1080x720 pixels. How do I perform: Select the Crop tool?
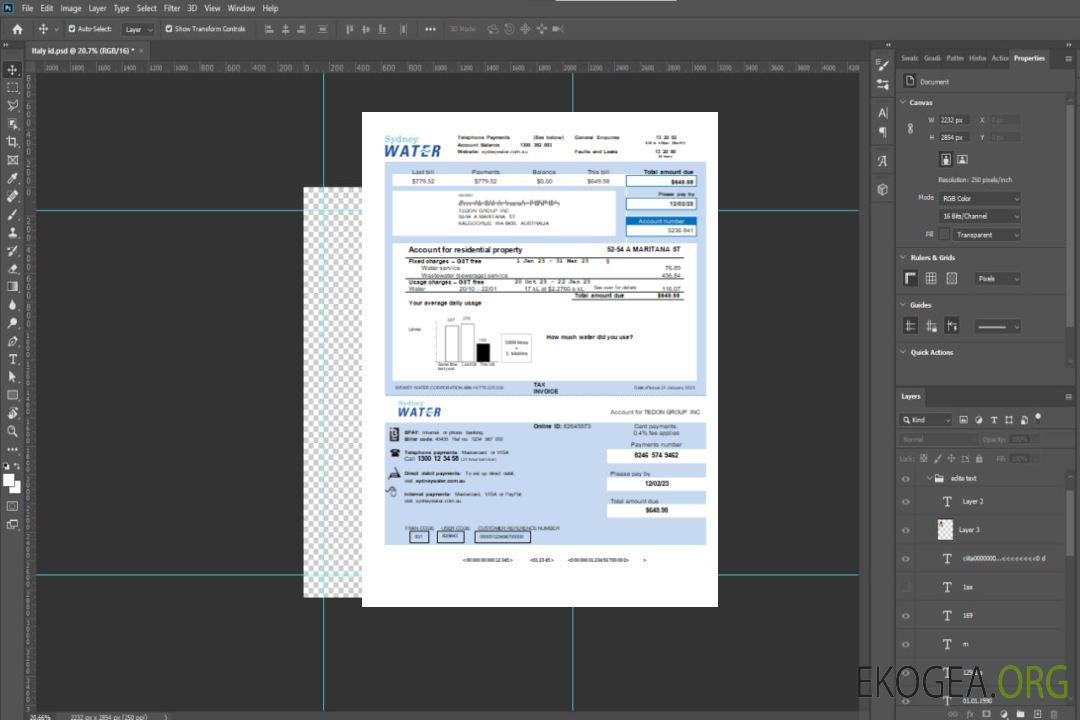(13, 142)
